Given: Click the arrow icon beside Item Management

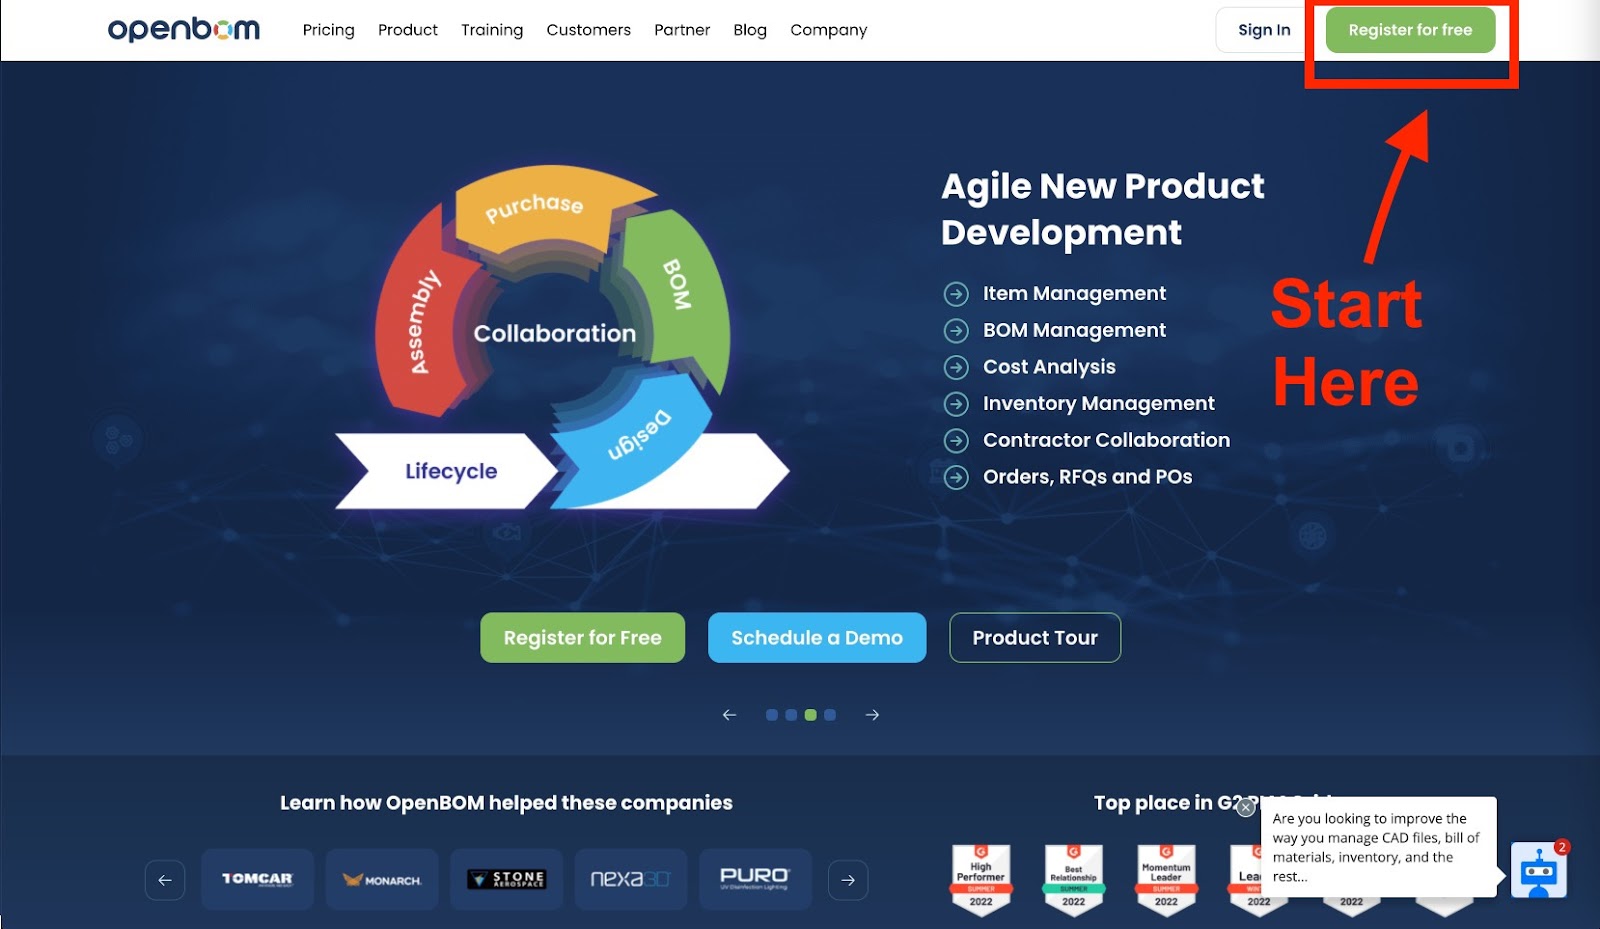Looking at the screenshot, I should 956,294.
